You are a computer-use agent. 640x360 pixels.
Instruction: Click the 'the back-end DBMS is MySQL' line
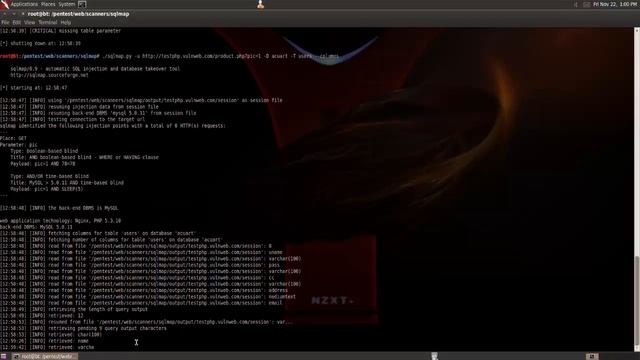(x=59, y=208)
